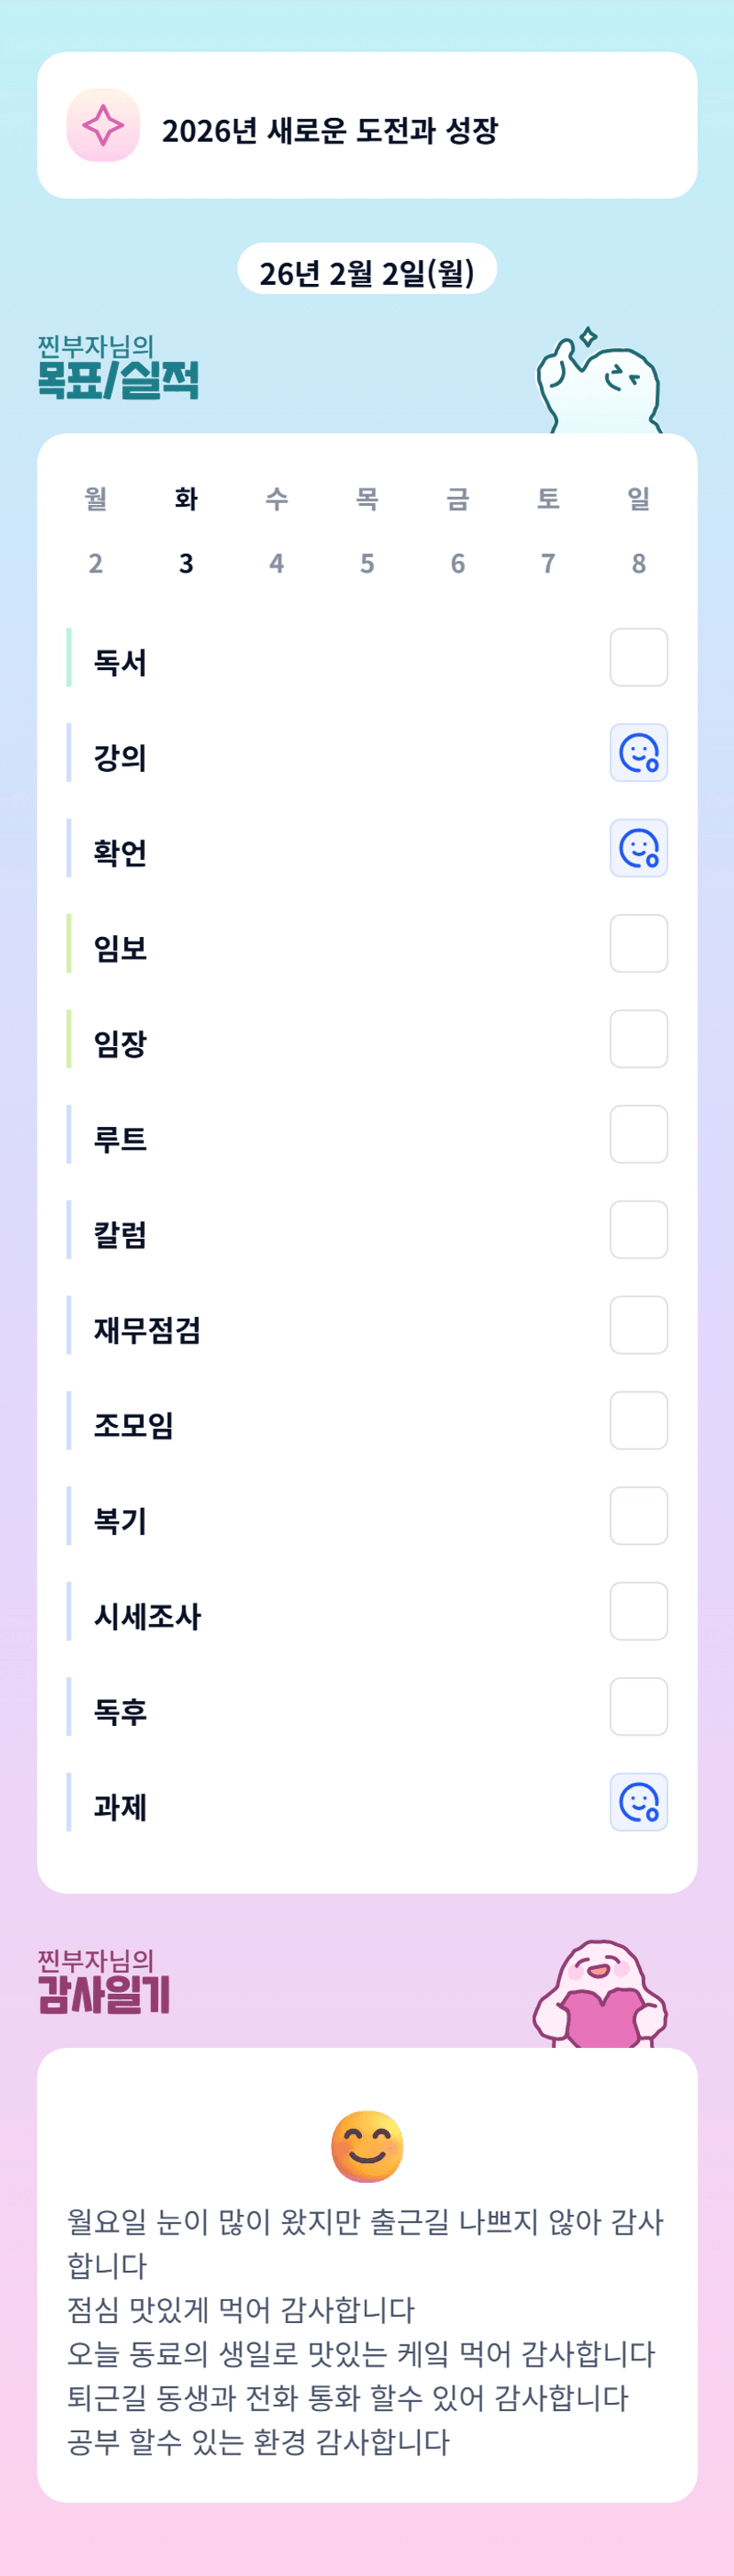Viewport: 734px width, 2576px height.
Task: Click the 조모임 goal label
Action: [x=134, y=1425]
